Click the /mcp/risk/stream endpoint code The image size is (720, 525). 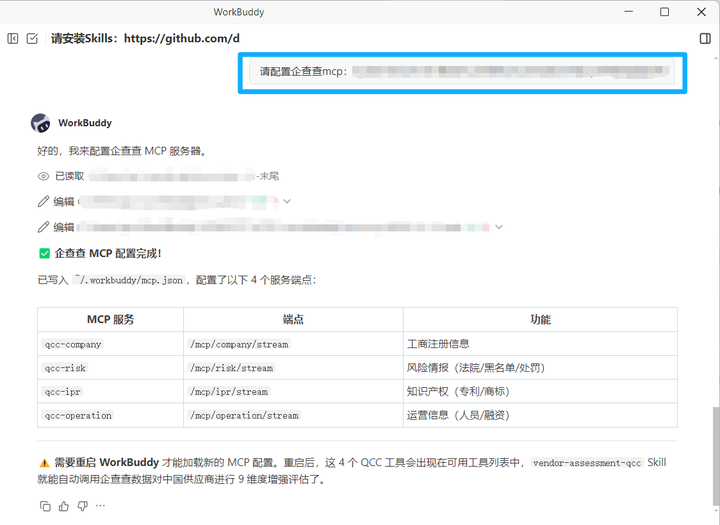click(231, 368)
